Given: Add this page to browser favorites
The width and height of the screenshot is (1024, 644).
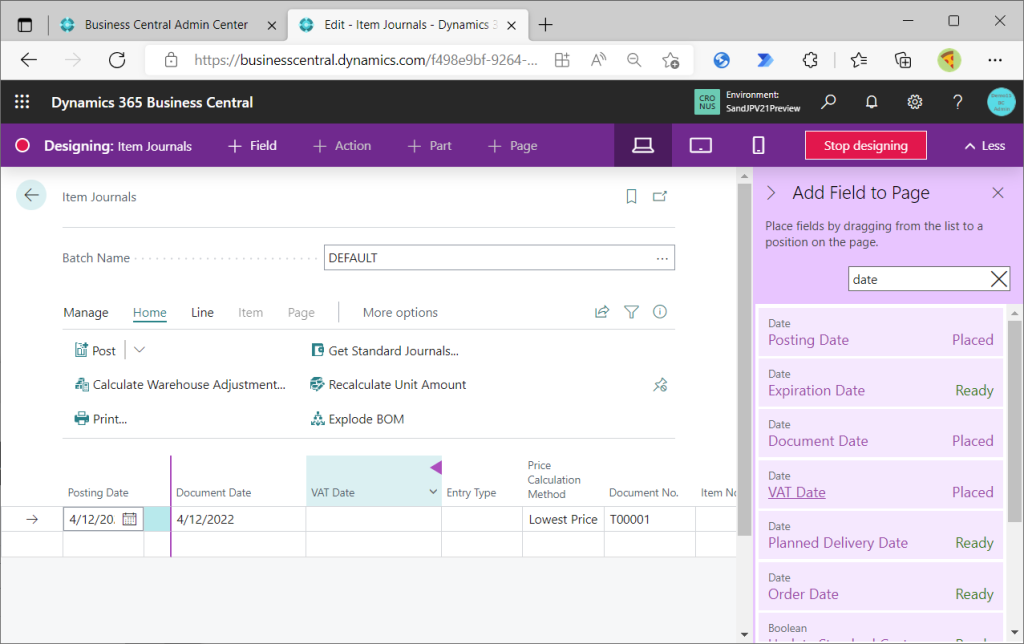Looking at the screenshot, I should 670,60.
